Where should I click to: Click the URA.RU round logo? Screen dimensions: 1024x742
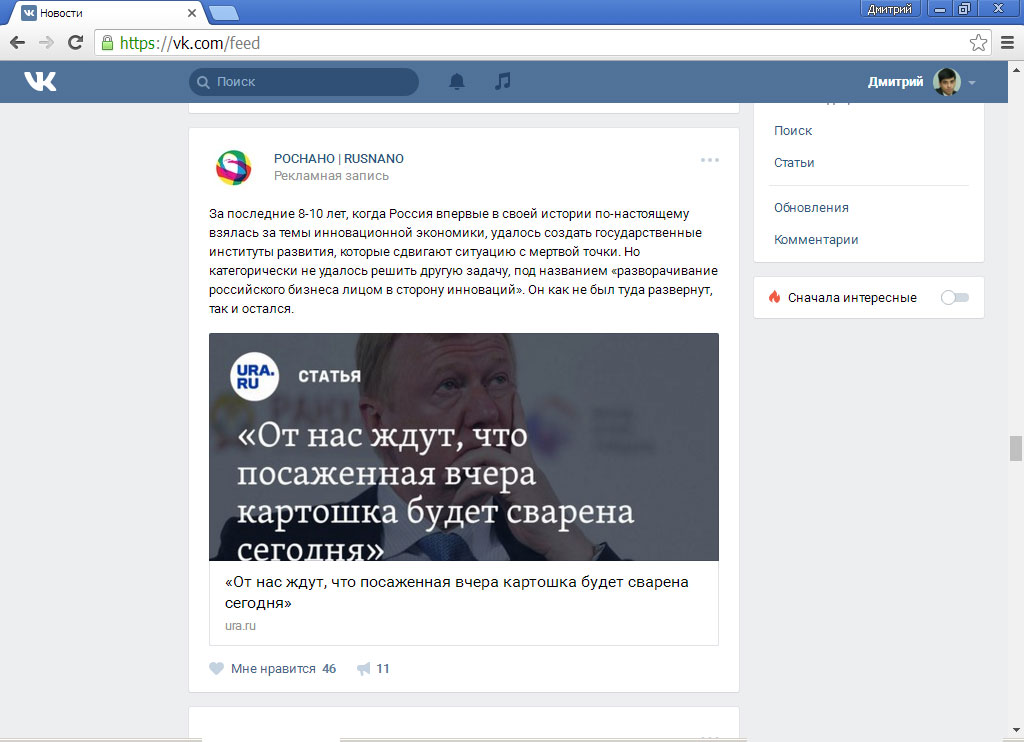pos(255,376)
